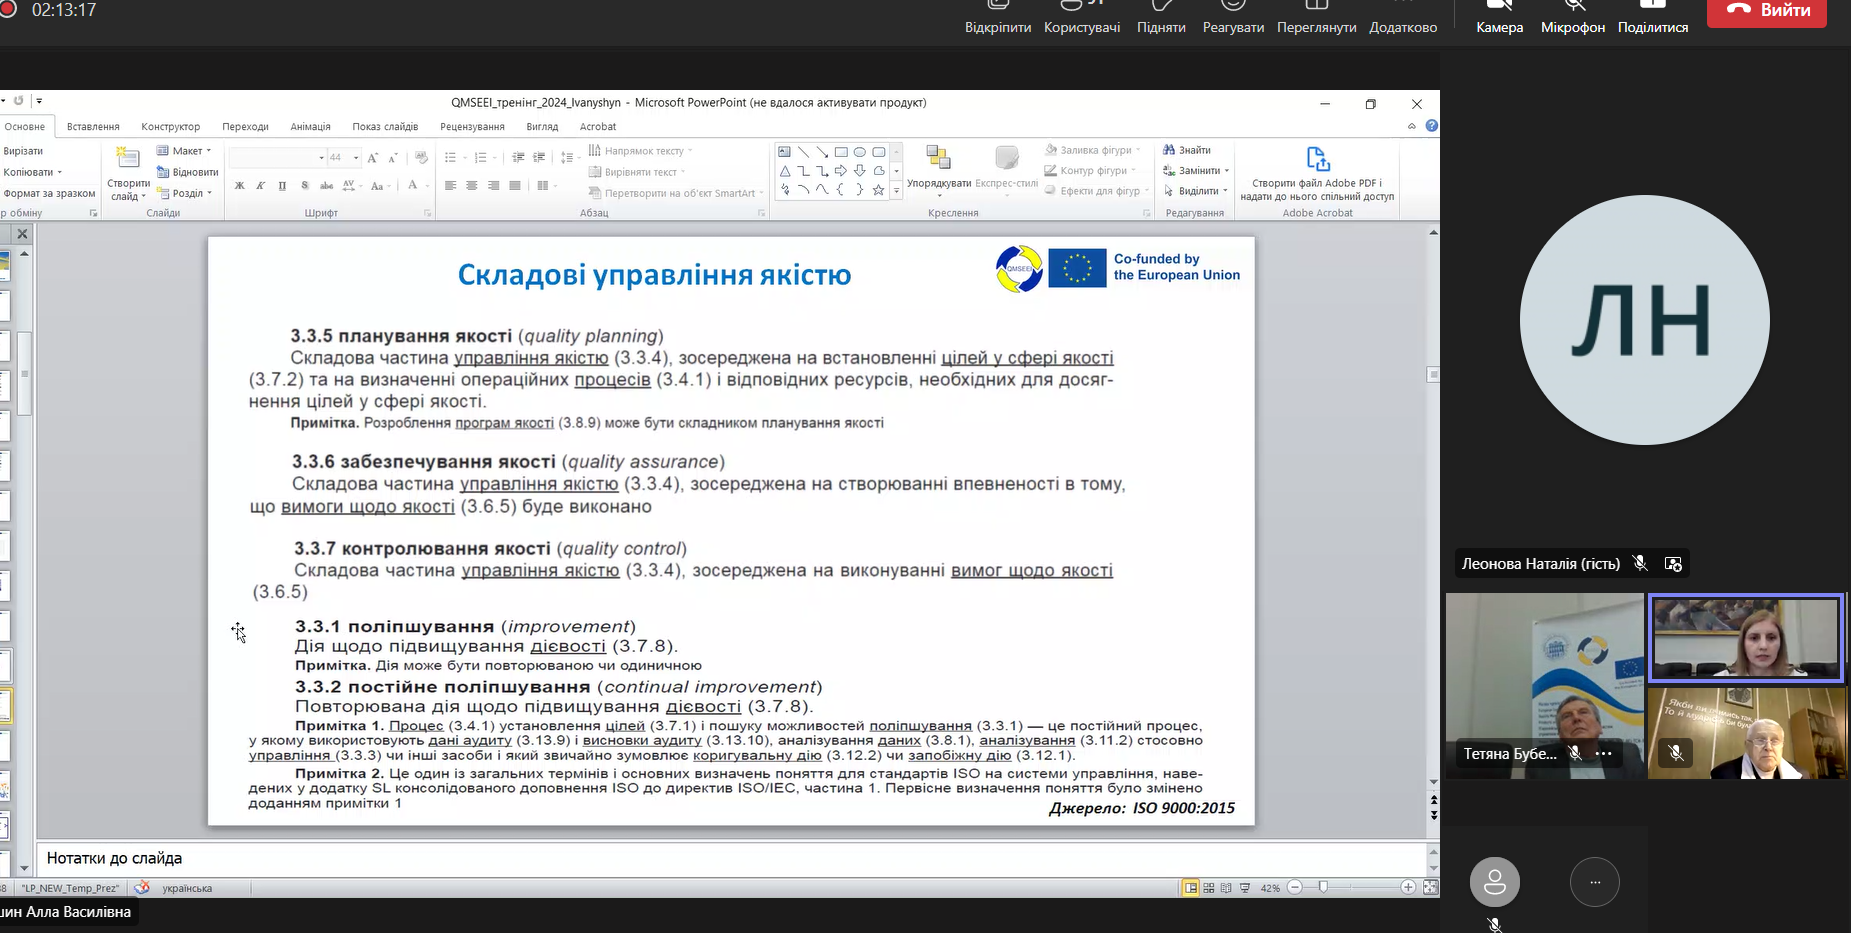
Task: Click the Arrange (Упорядкувати) icon
Action: (x=938, y=158)
